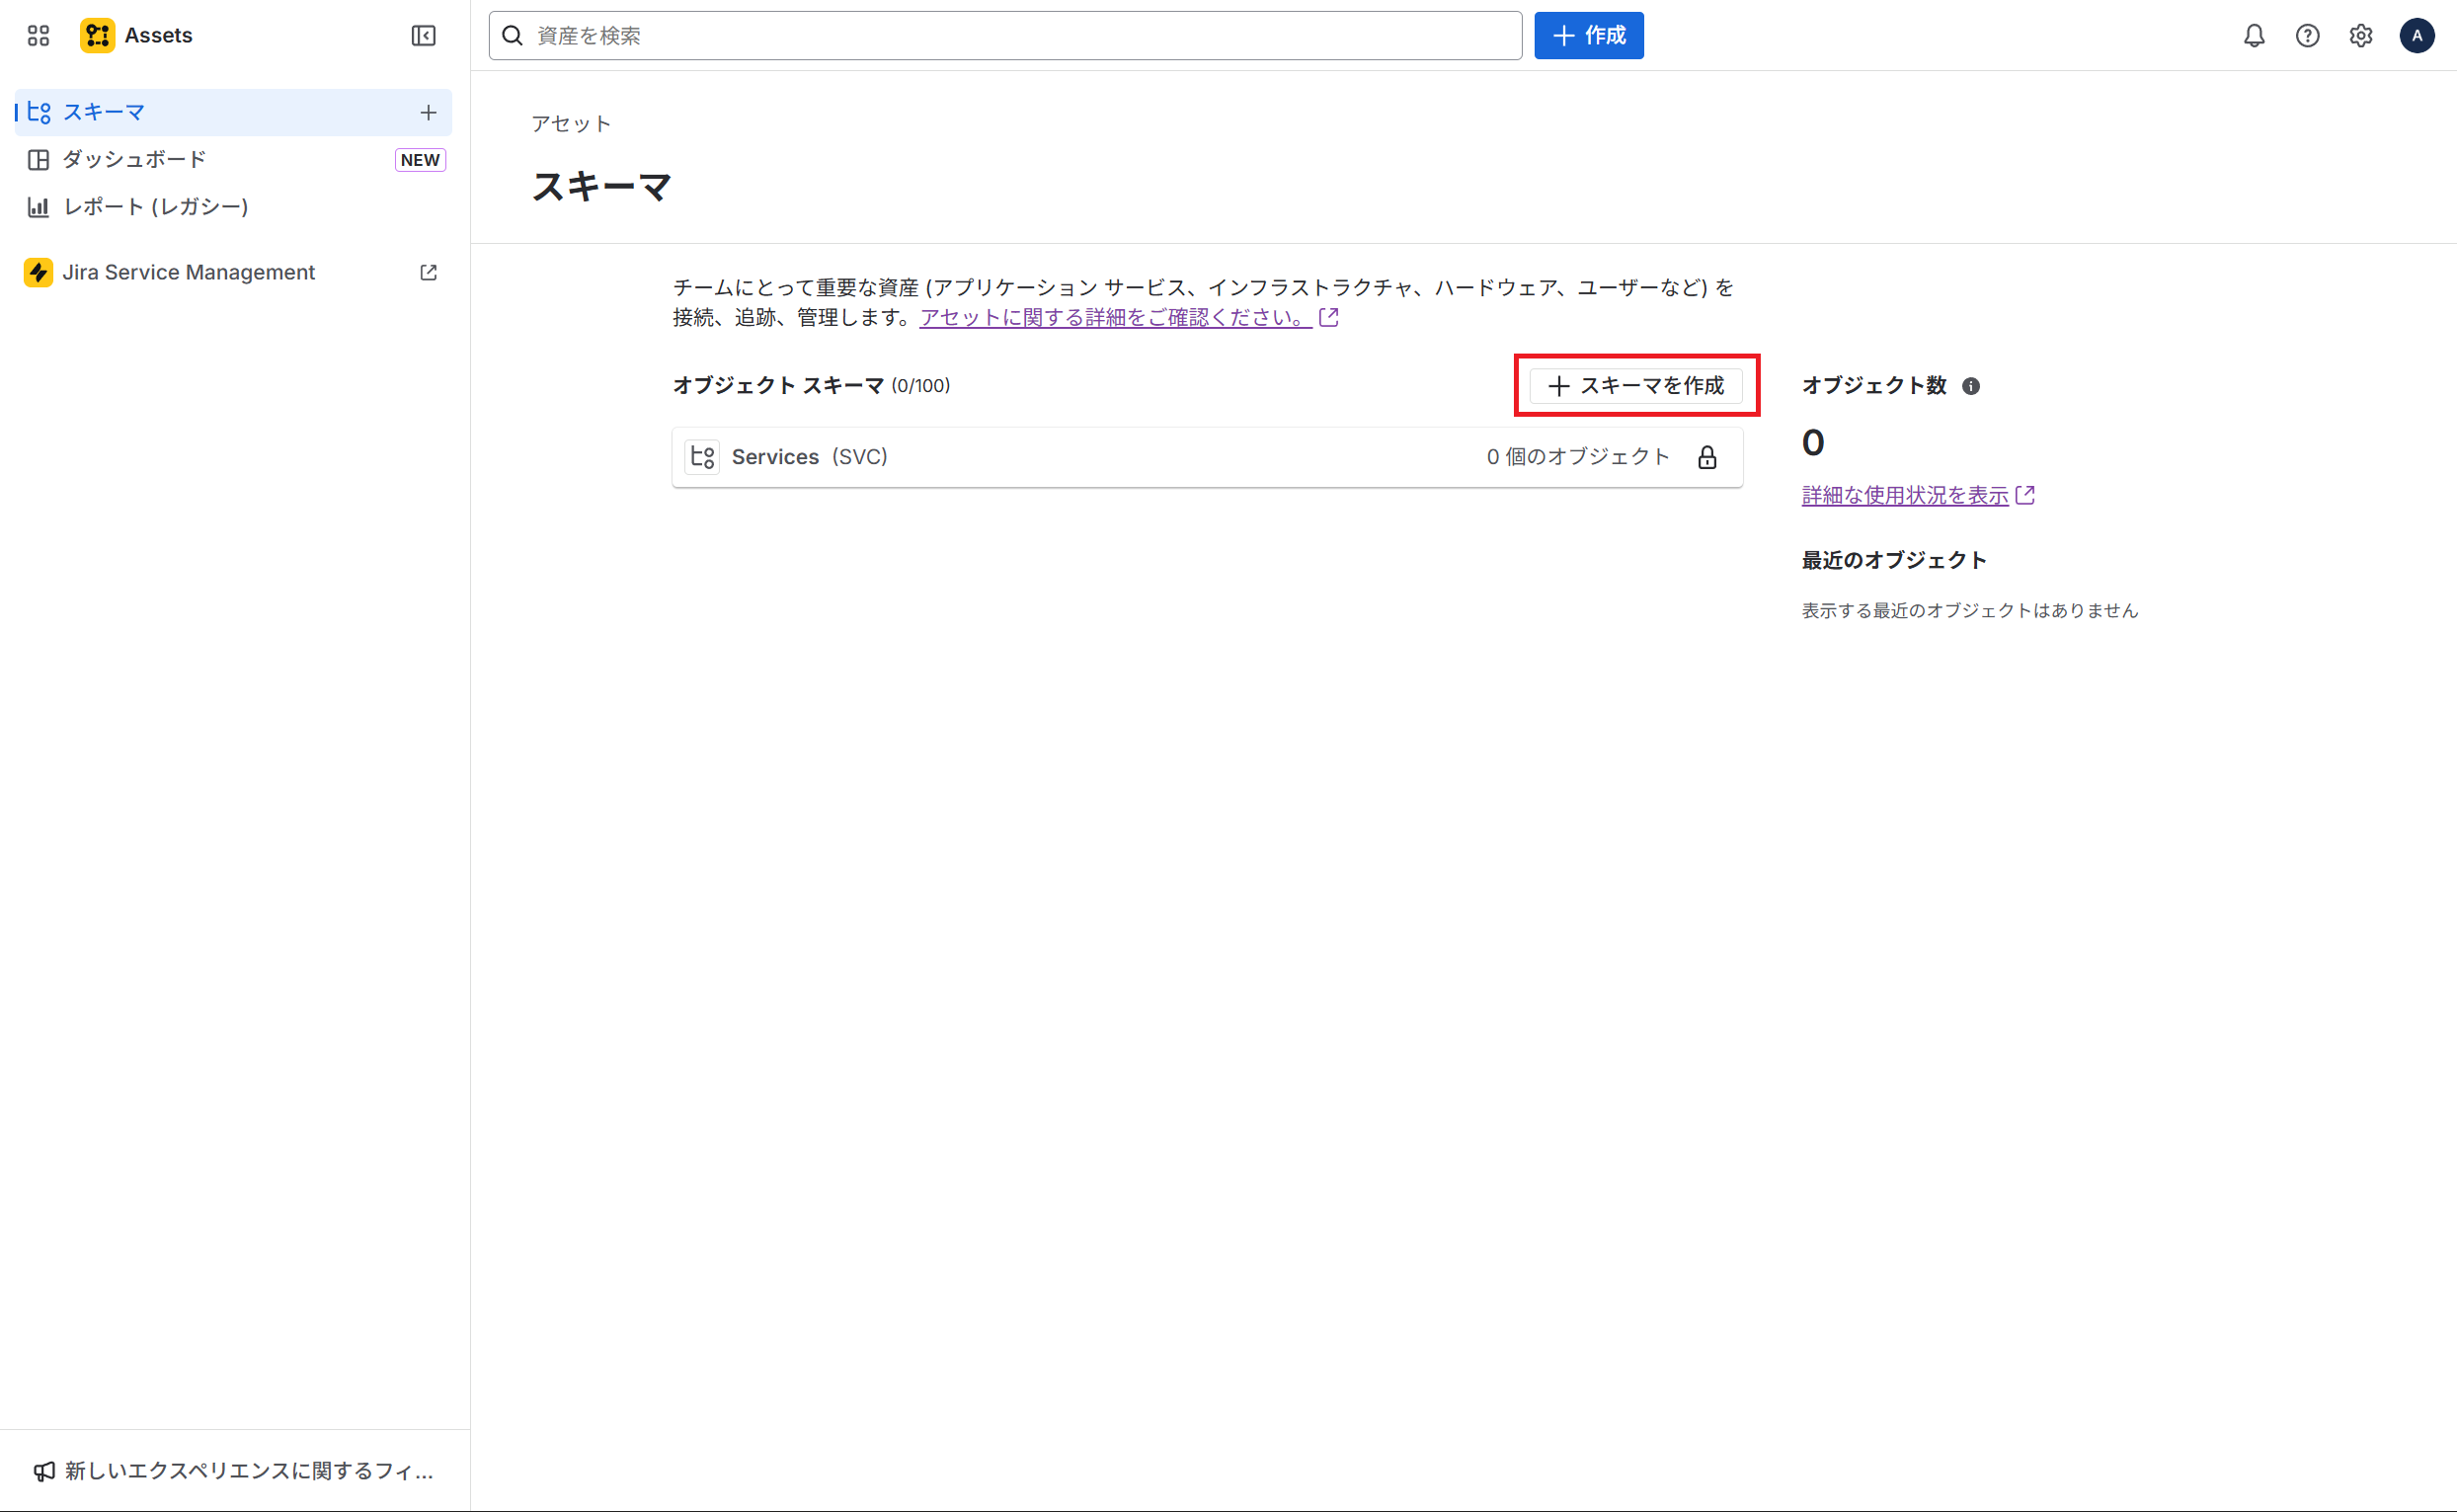Open the notifications bell
Image resolution: width=2457 pixels, height=1512 pixels.
click(x=2253, y=36)
